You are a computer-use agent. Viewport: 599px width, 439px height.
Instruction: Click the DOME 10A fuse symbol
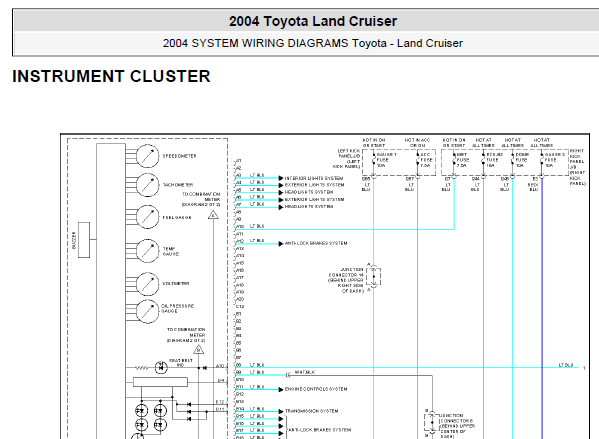click(513, 159)
